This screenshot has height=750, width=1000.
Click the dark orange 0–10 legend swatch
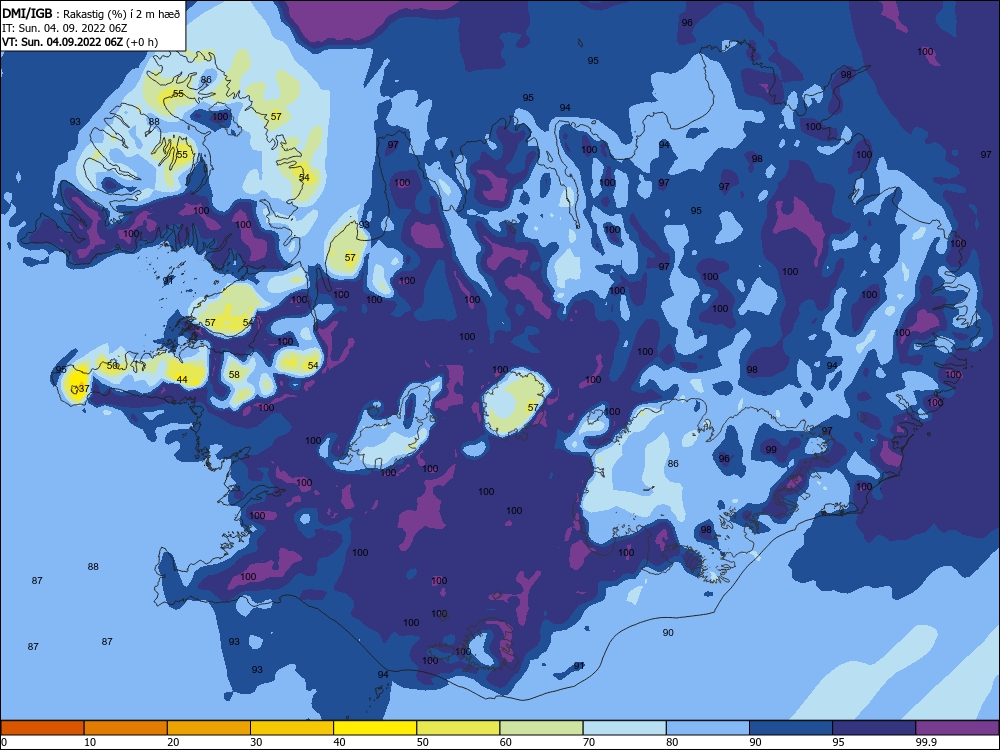click(x=42, y=728)
